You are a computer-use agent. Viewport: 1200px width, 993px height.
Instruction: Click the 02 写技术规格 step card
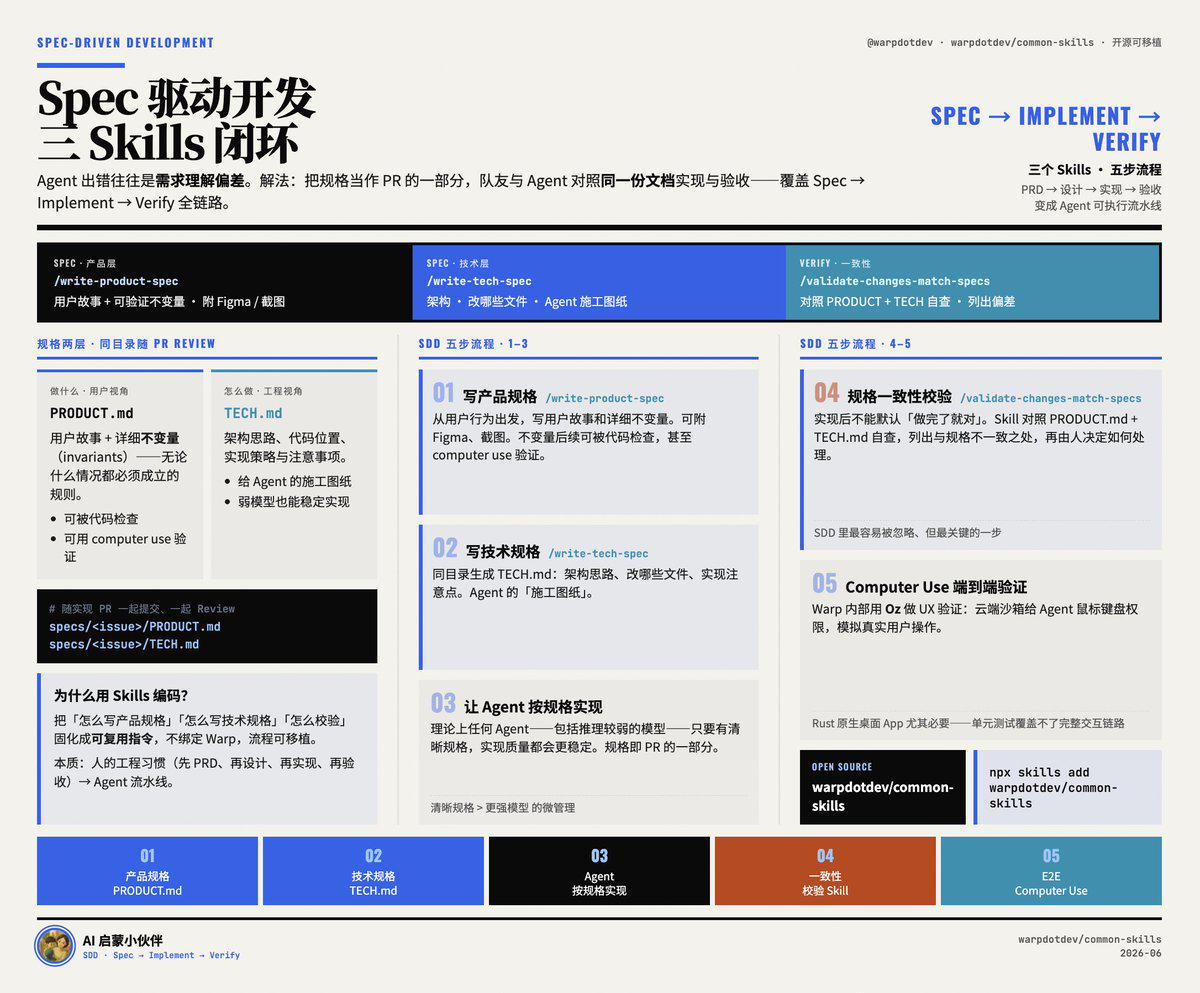589,597
